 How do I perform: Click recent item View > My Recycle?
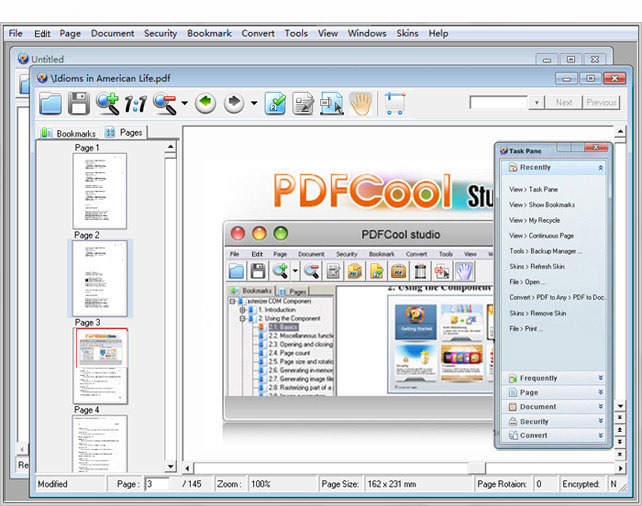(x=534, y=220)
